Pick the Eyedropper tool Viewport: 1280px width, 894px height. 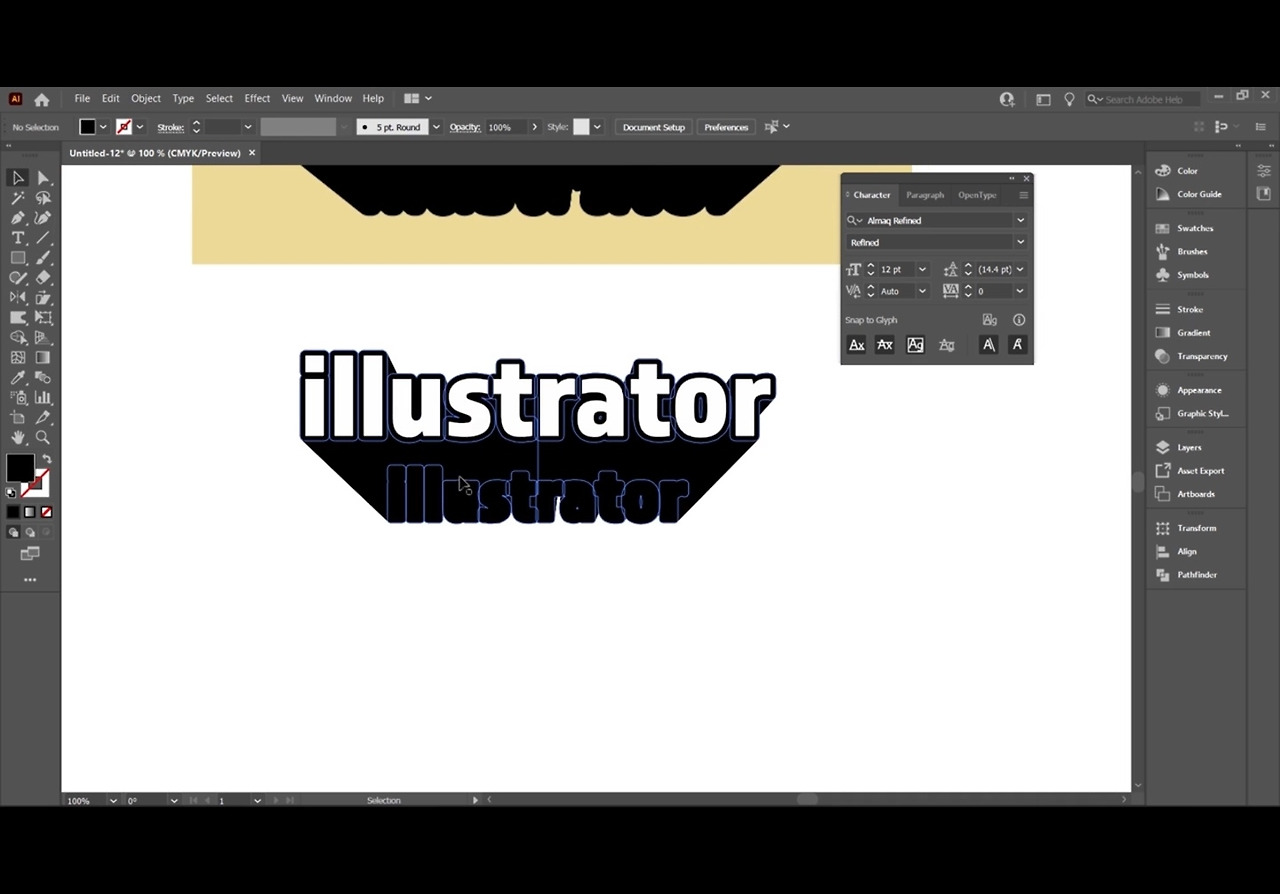pyautogui.click(x=18, y=377)
